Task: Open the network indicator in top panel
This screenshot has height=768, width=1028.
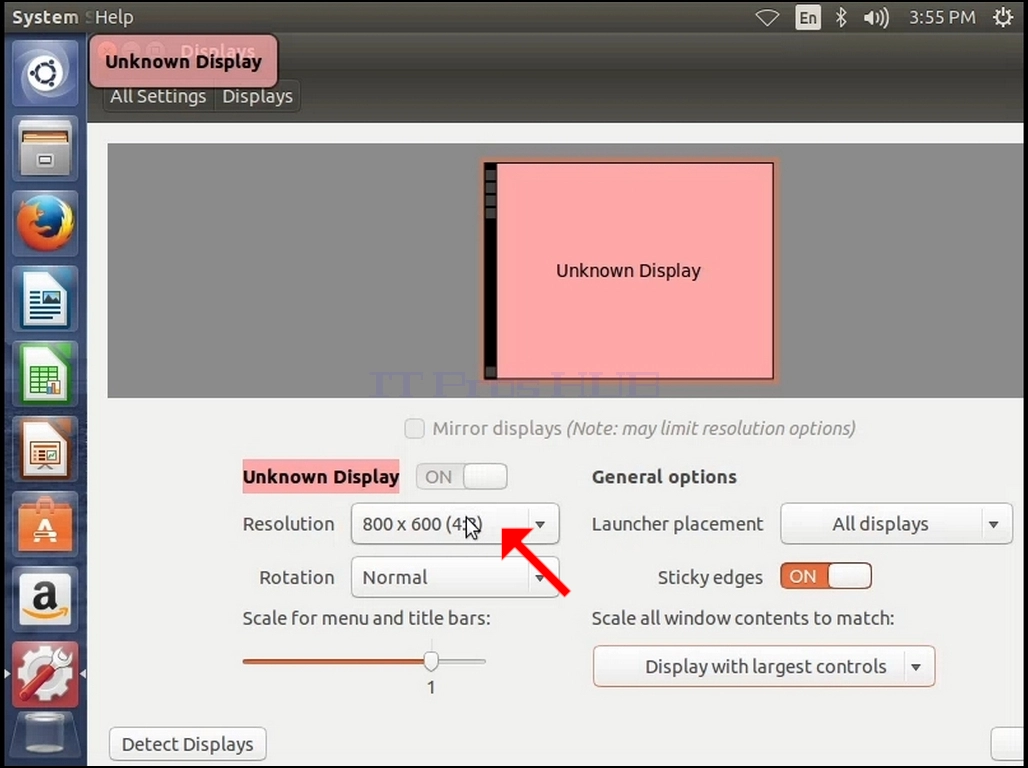Action: coord(767,18)
